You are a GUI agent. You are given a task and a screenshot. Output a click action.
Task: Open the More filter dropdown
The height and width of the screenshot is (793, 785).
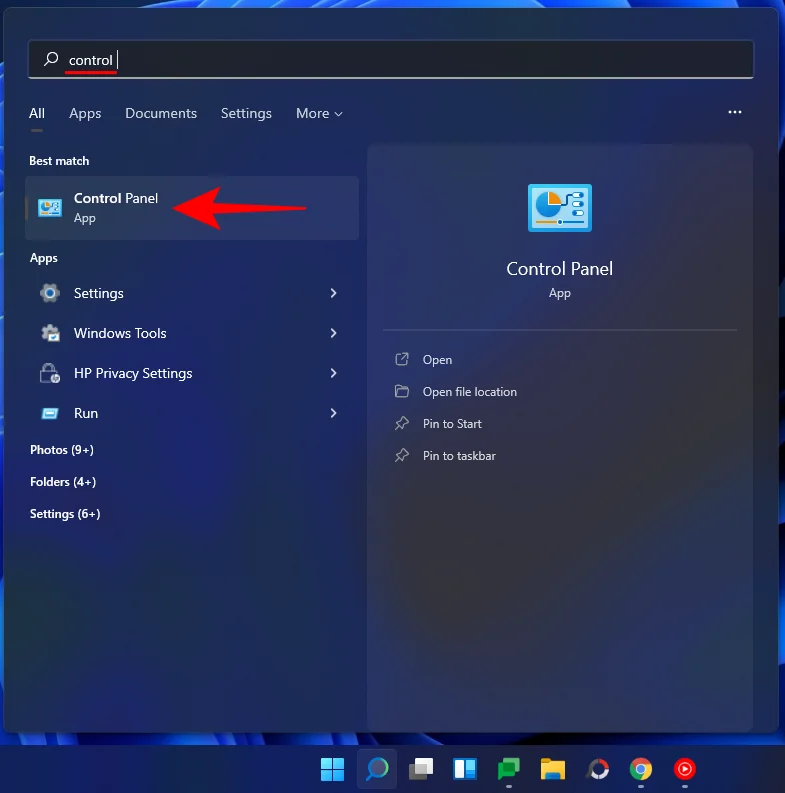click(319, 113)
